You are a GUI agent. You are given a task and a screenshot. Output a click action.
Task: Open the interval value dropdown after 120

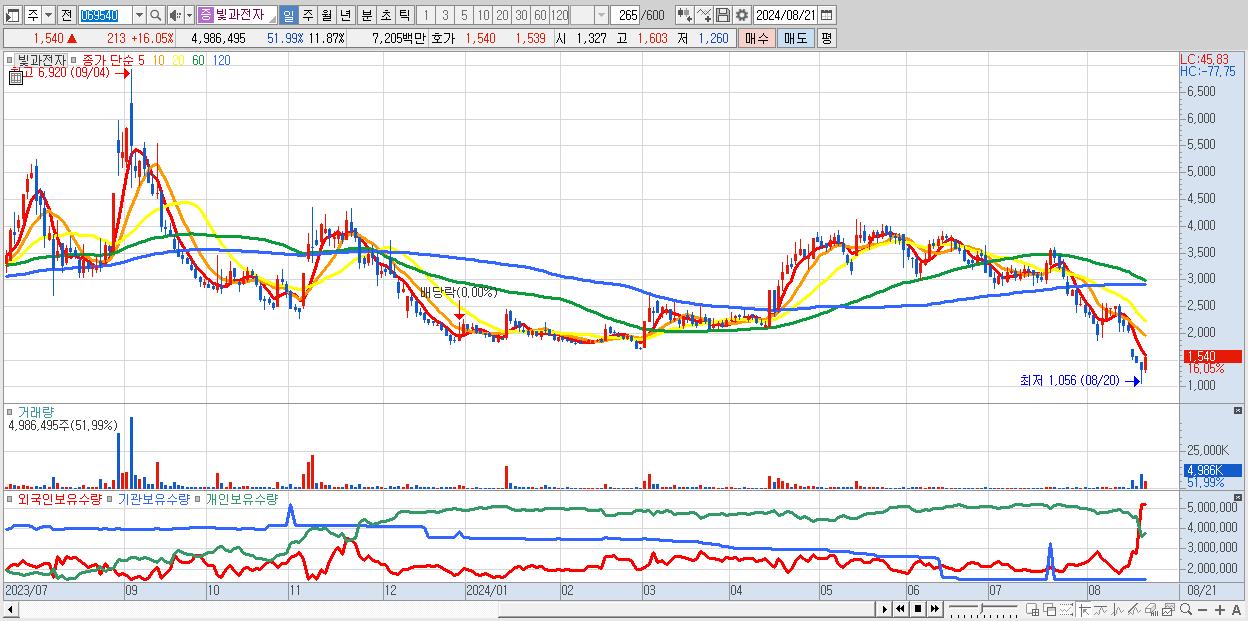(601, 15)
